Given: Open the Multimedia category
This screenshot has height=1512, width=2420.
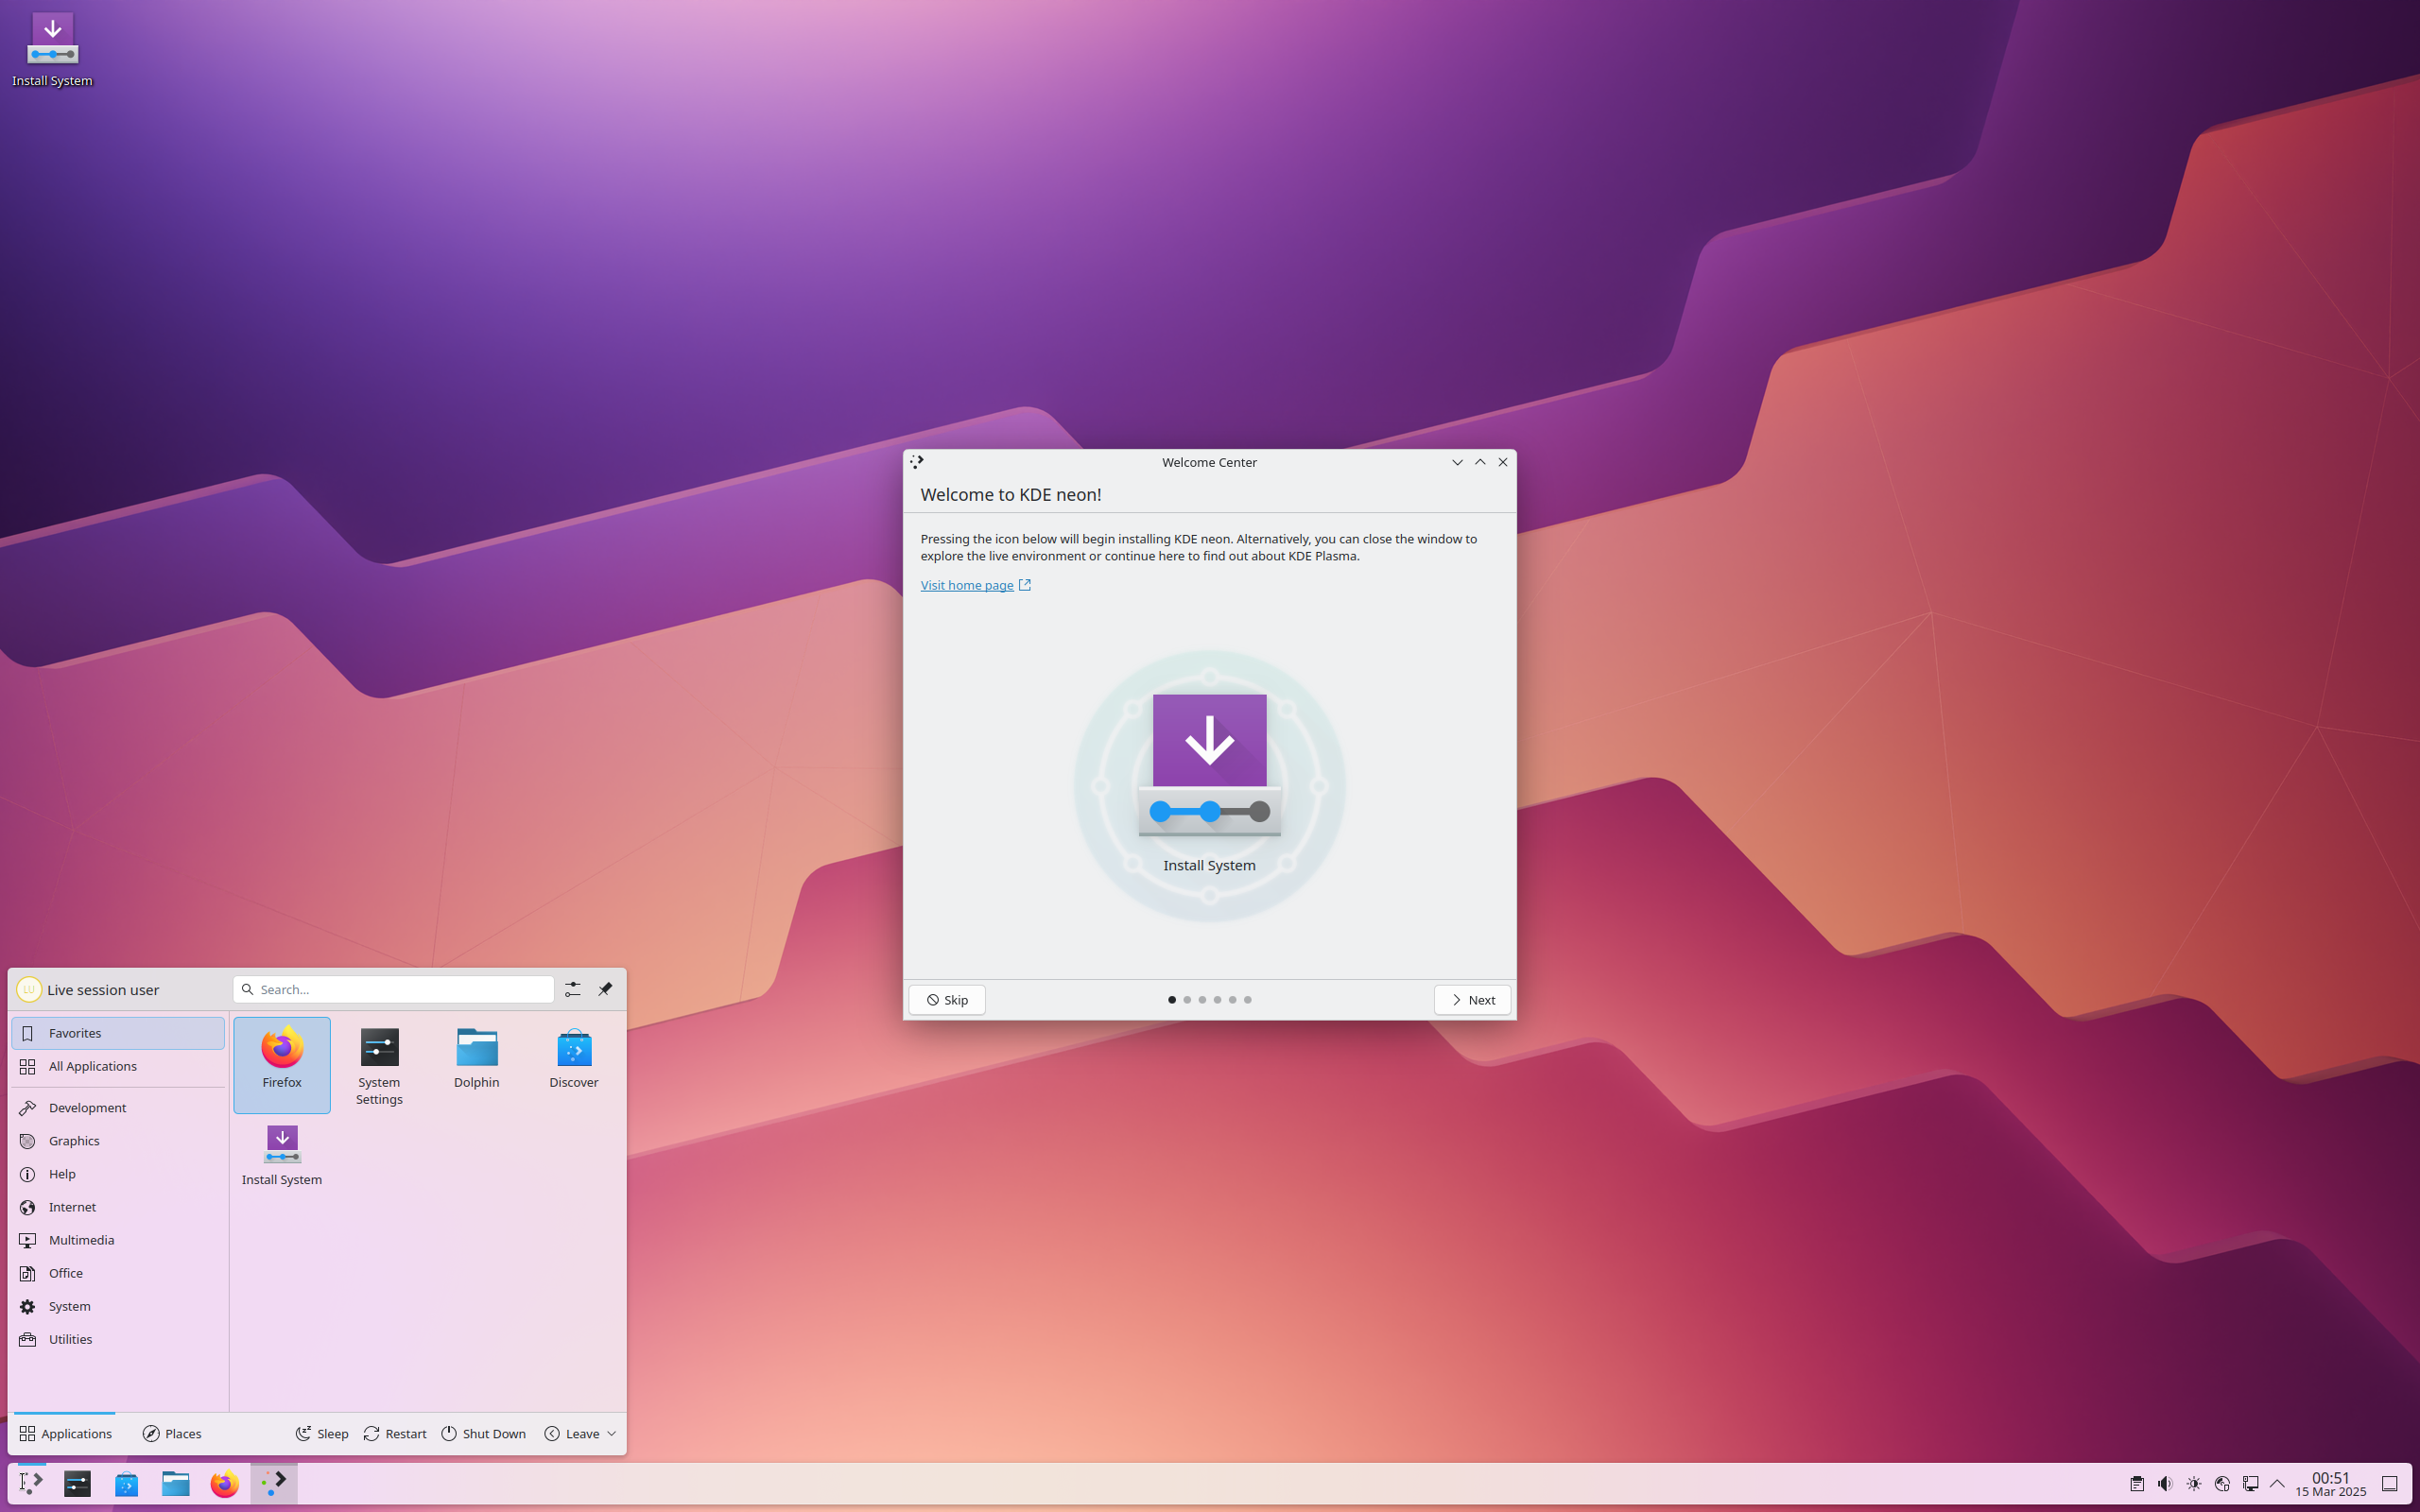Looking at the screenshot, I should point(118,1240).
